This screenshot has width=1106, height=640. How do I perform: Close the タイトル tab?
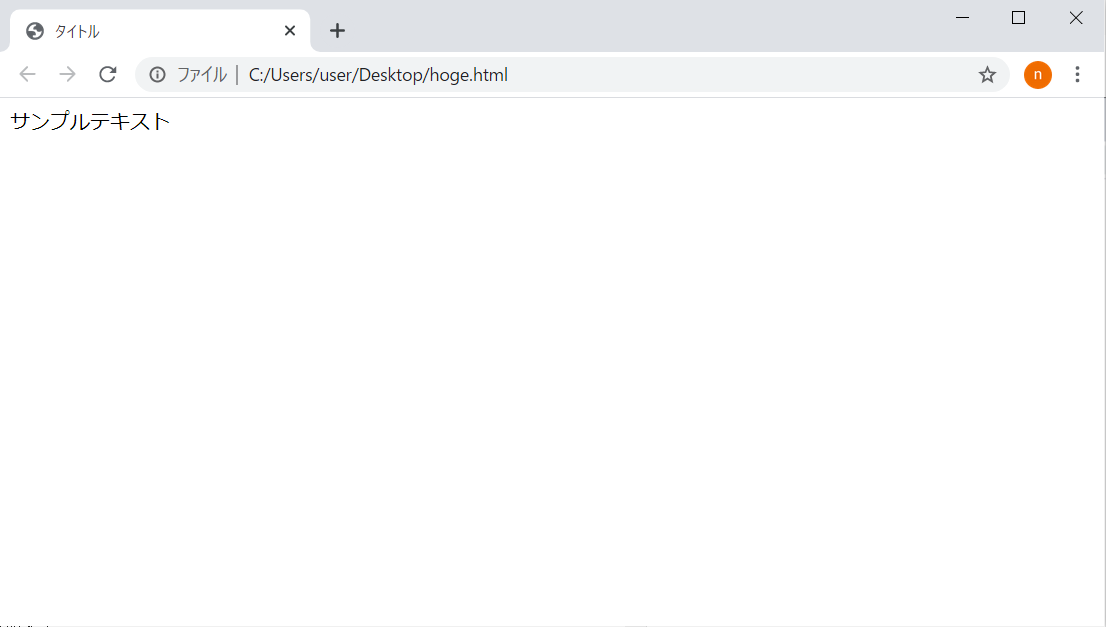point(289,30)
